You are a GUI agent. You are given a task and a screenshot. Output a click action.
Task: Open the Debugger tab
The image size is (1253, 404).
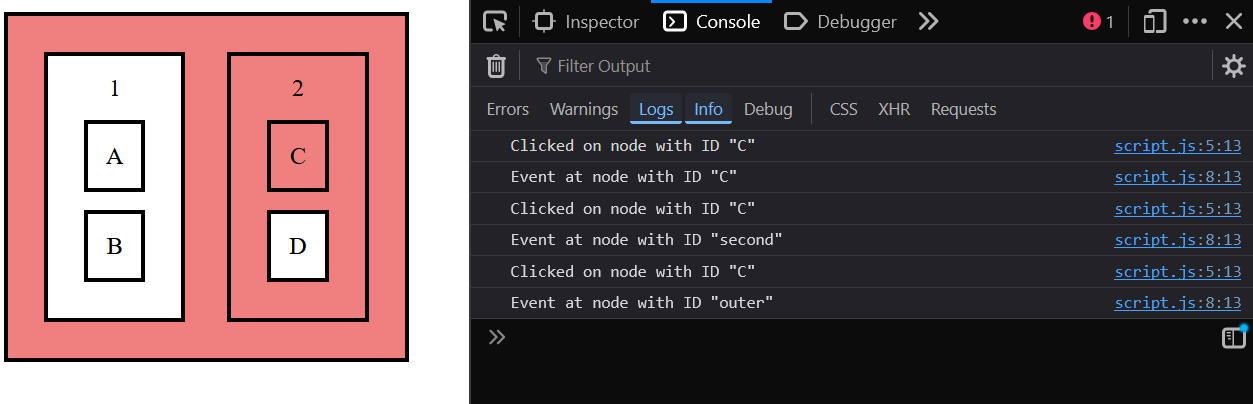[x=840, y=22]
